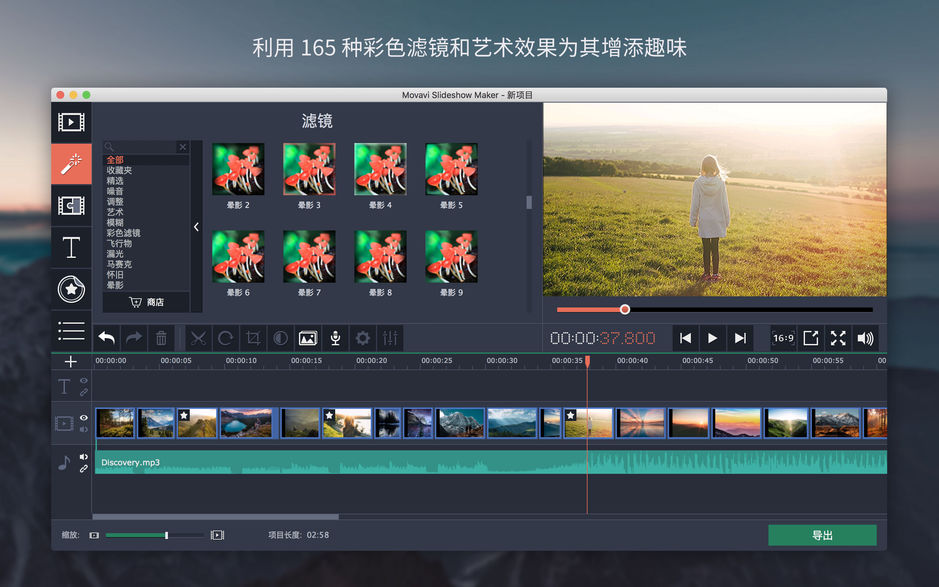Click the undo arrow icon
Image resolution: width=939 pixels, height=587 pixels.
[x=106, y=338]
